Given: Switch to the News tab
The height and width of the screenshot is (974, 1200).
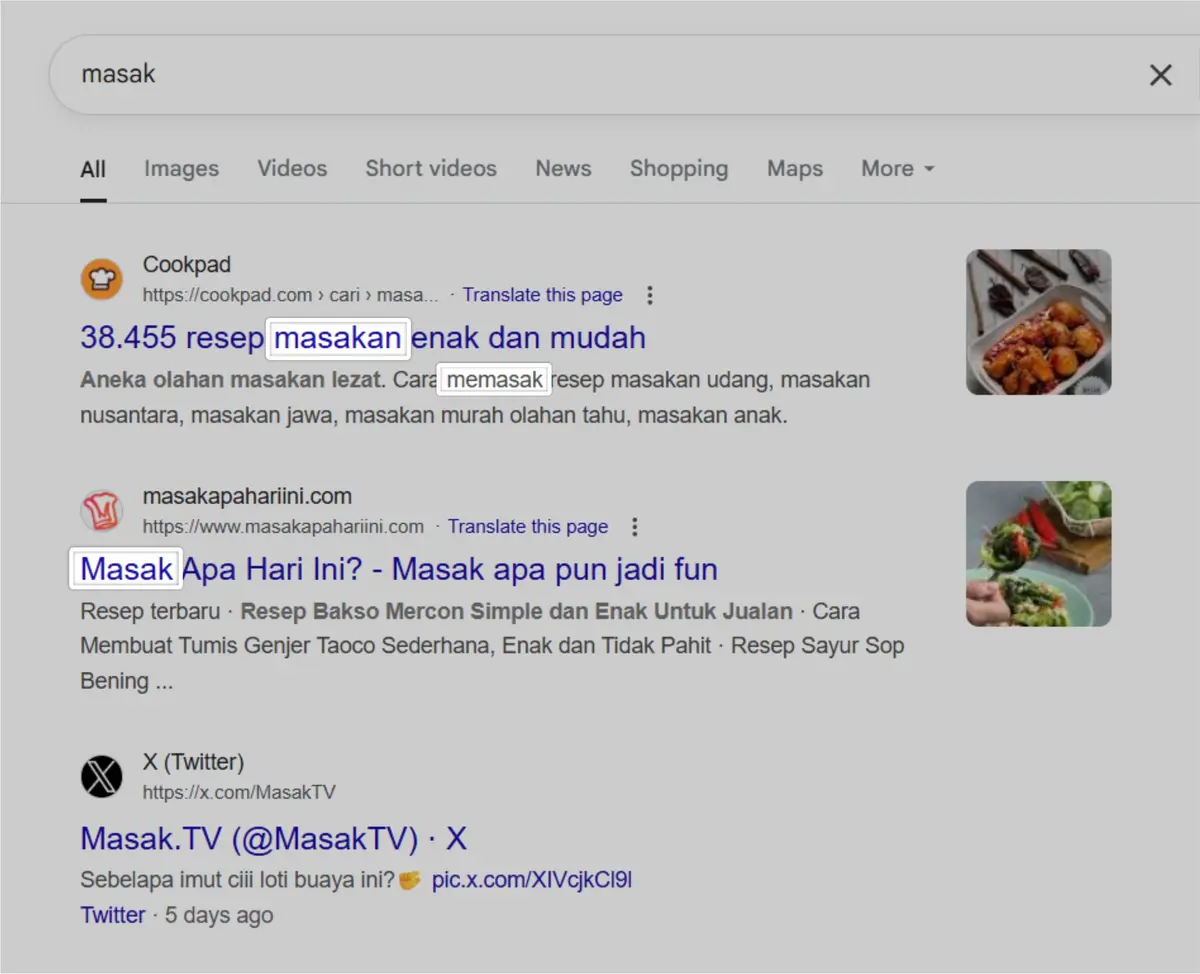Looking at the screenshot, I should 563,168.
